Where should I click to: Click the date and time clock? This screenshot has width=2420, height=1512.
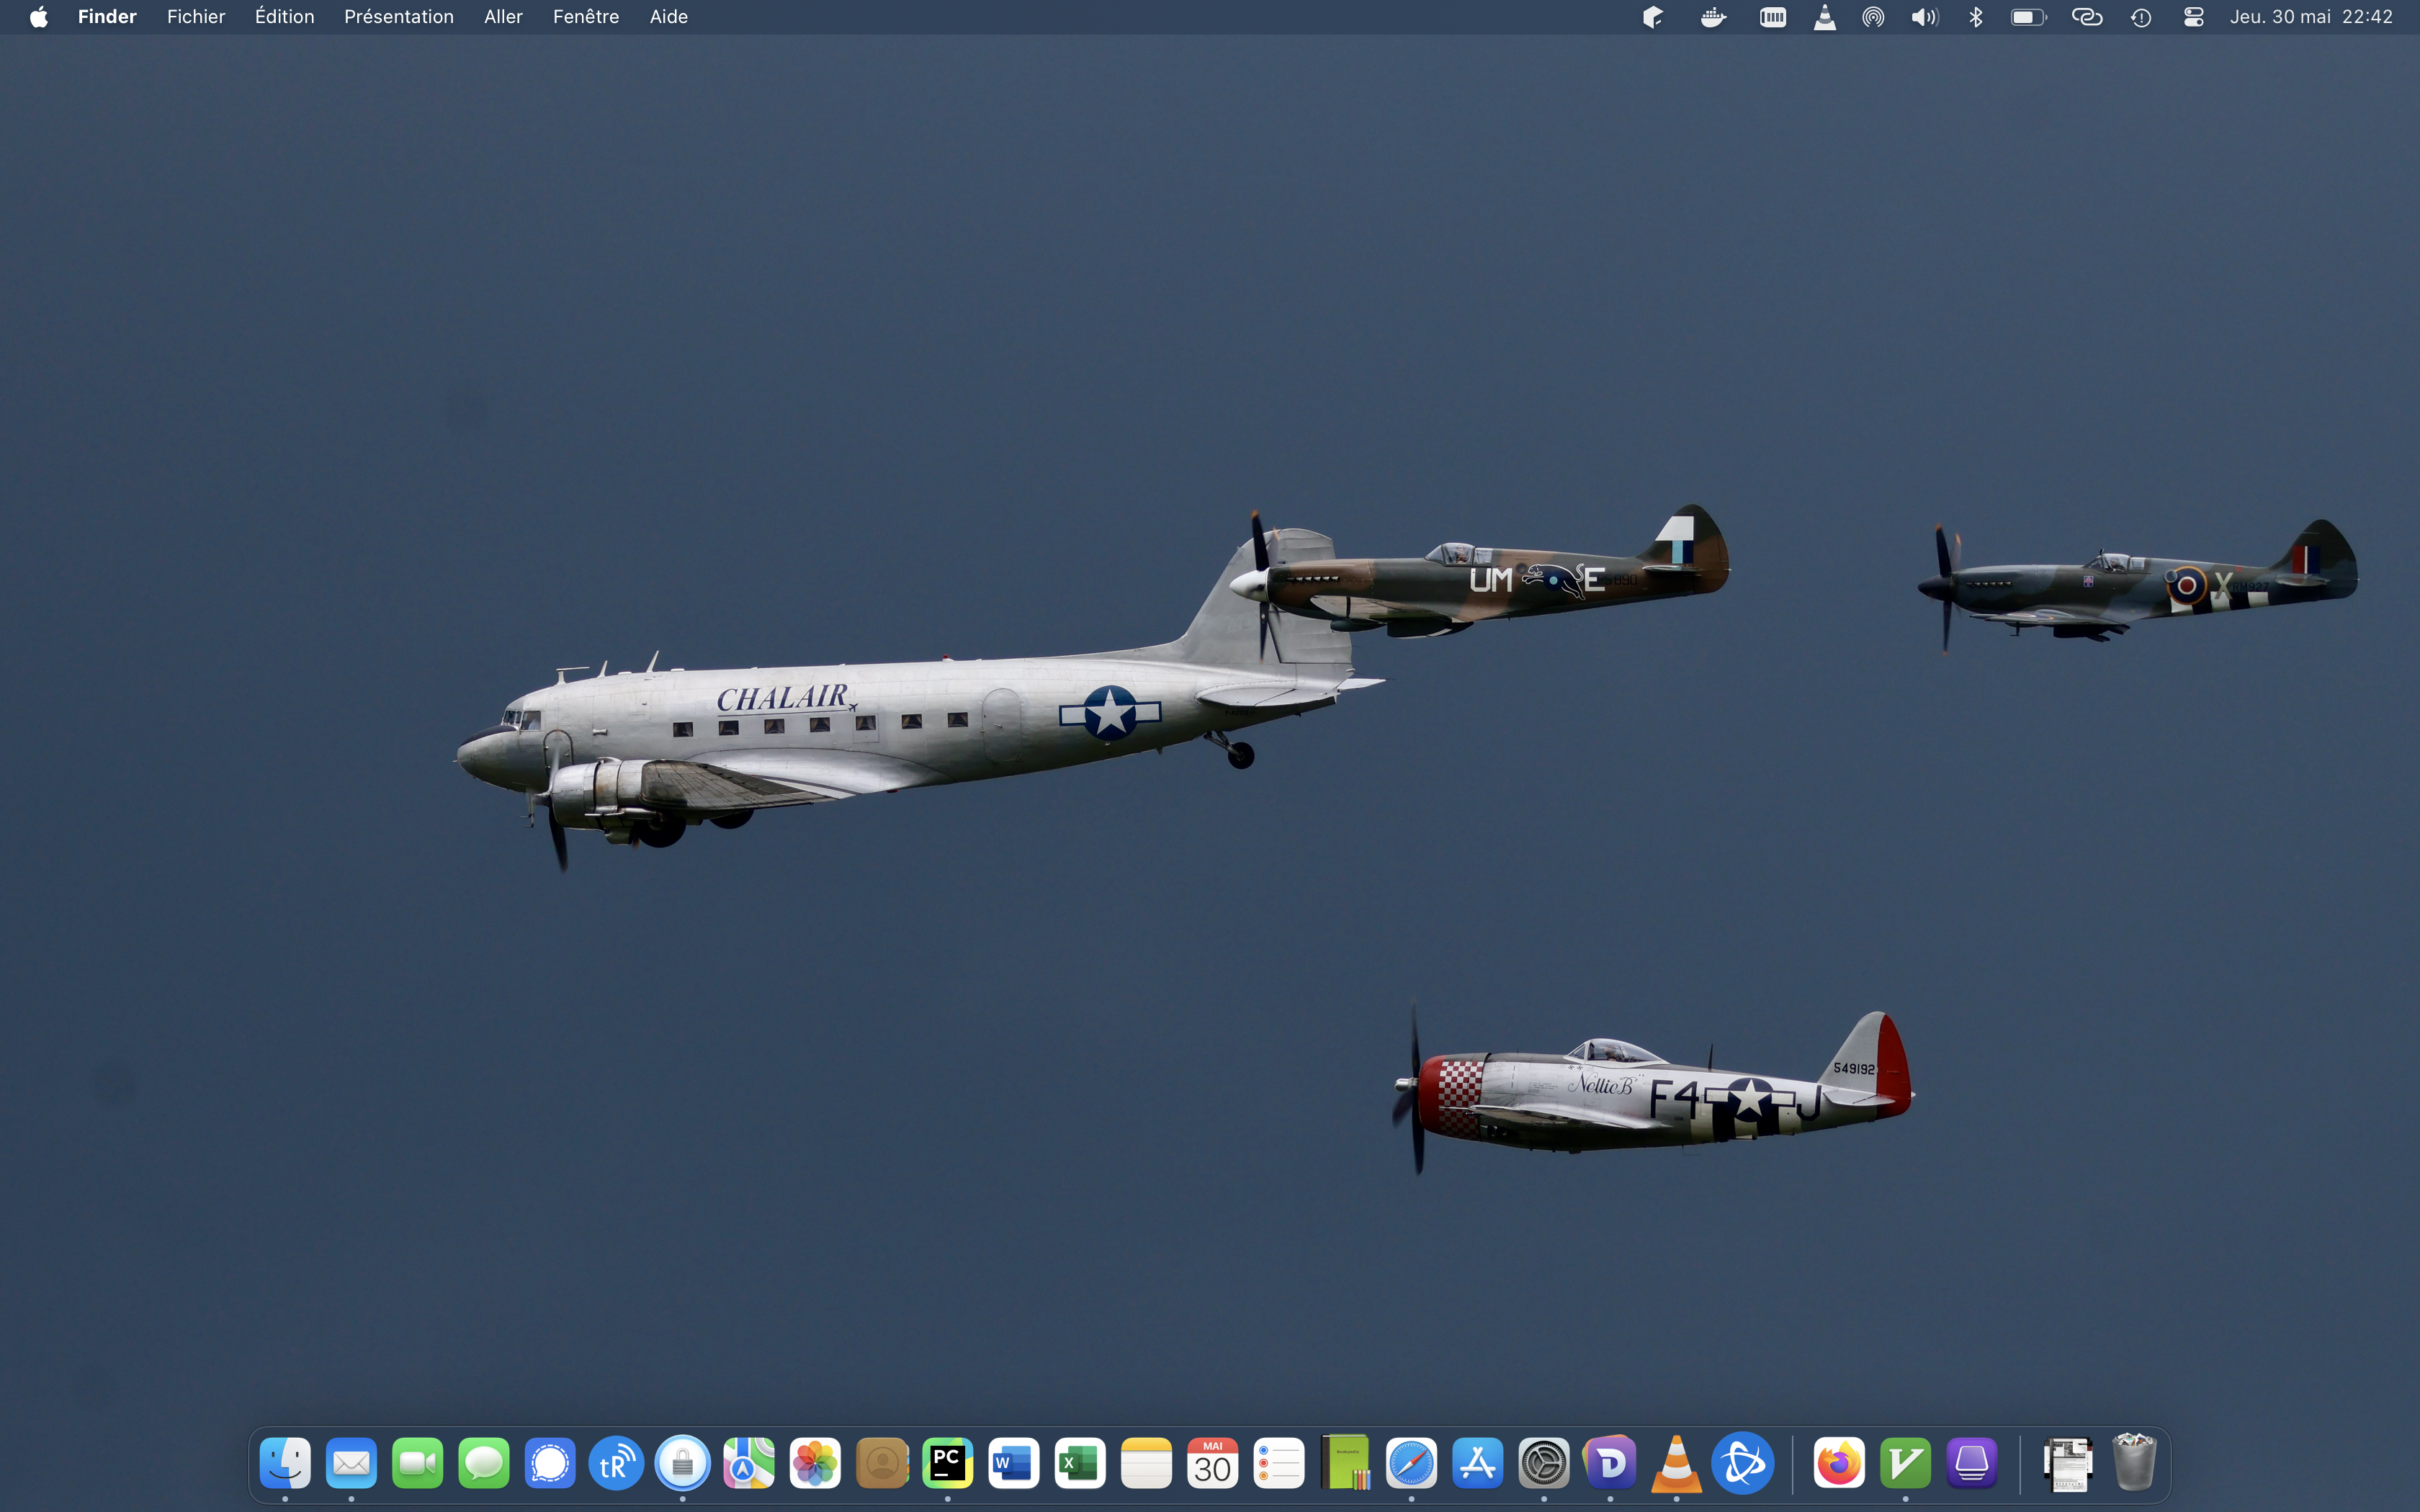[x=2310, y=17]
